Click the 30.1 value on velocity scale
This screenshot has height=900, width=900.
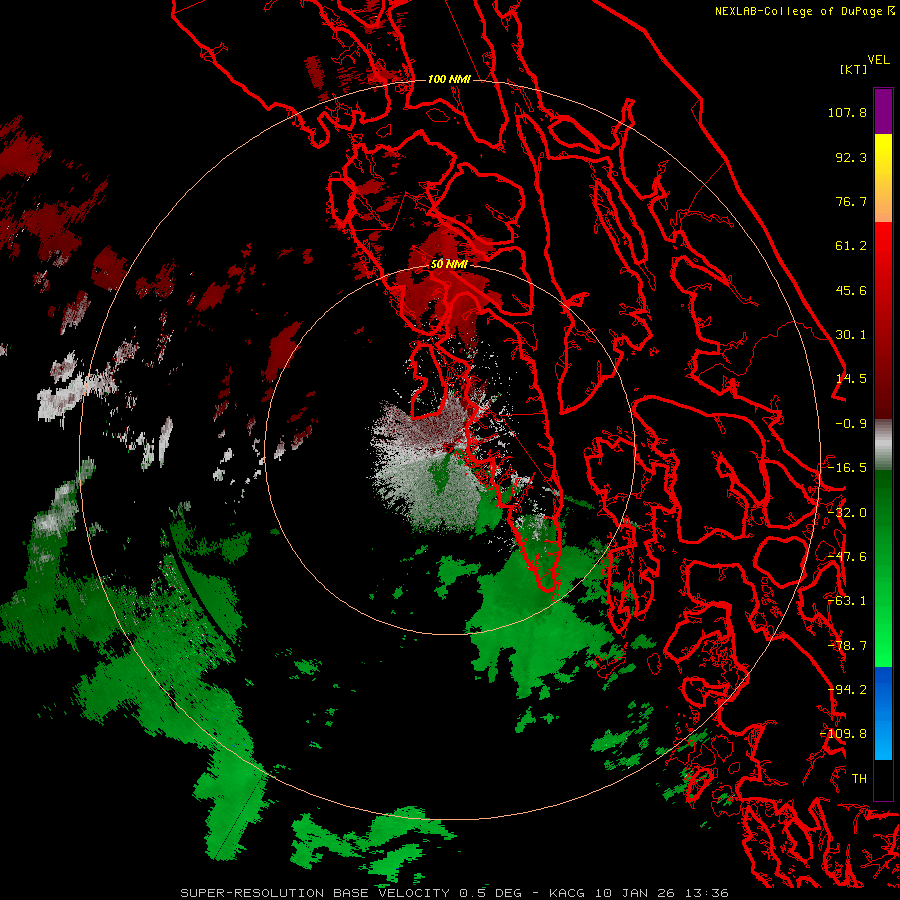pos(851,335)
